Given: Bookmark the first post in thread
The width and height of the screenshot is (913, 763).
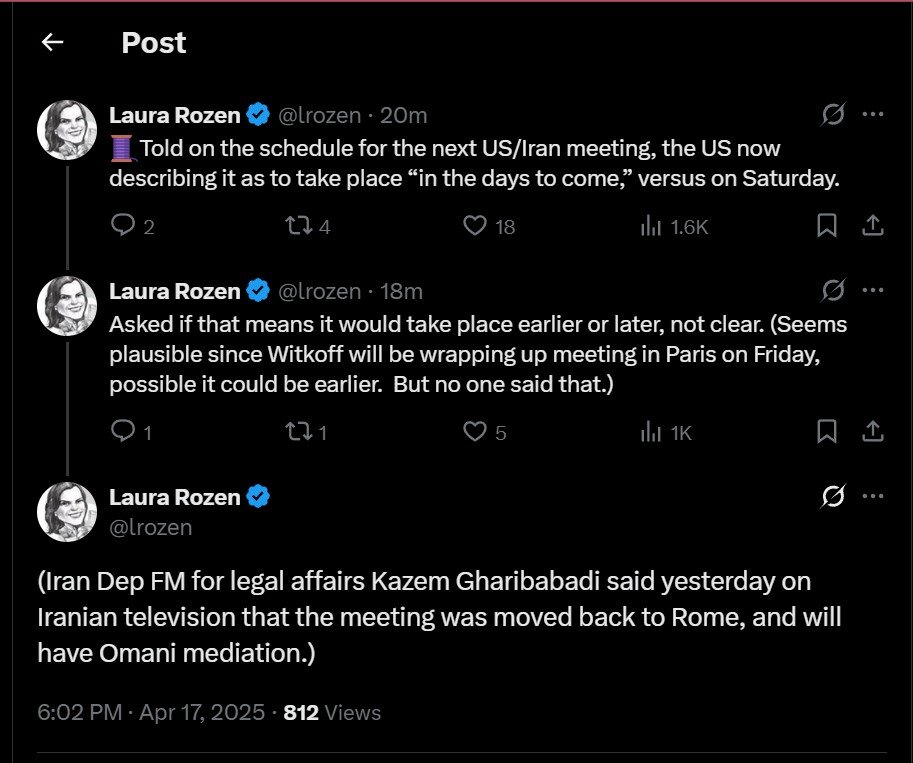Looking at the screenshot, I should (827, 226).
